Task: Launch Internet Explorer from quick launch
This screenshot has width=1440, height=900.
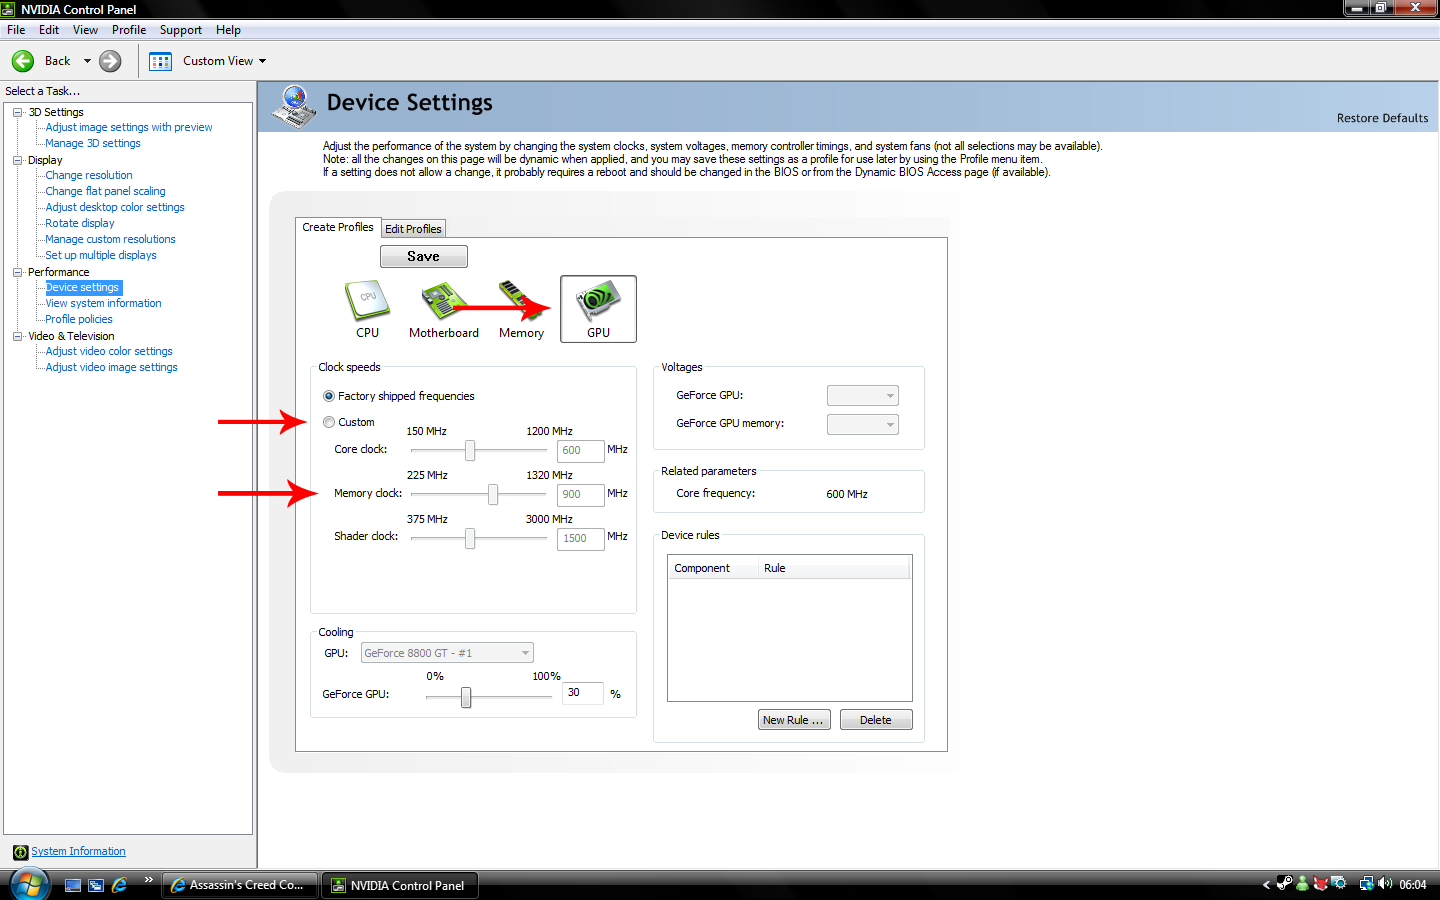Action: (x=119, y=885)
